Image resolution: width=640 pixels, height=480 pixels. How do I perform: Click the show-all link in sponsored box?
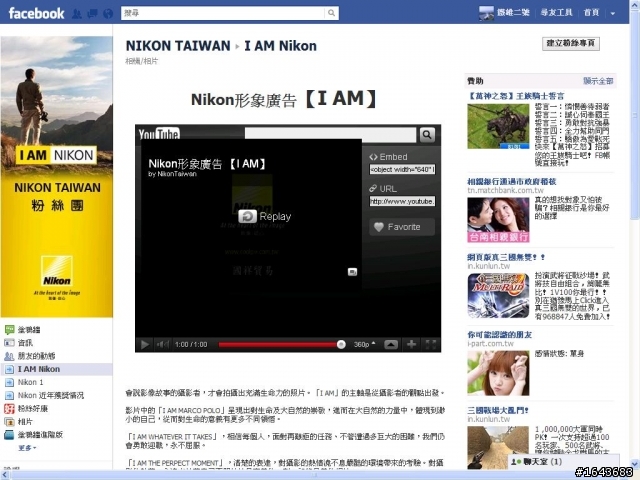click(598, 81)
